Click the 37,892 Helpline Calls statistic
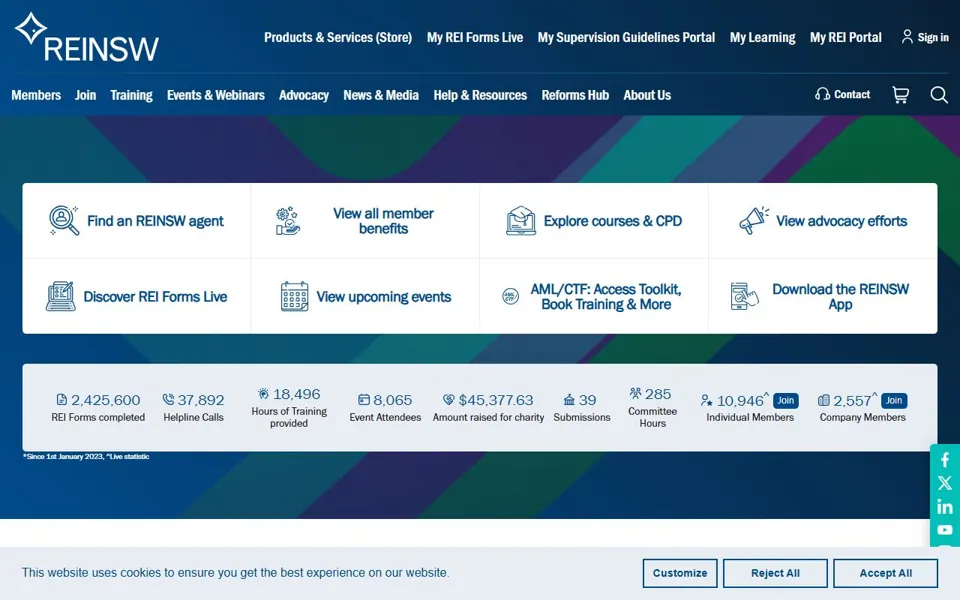The height and width of the screenshot is (600, 960). coord(201,400)
